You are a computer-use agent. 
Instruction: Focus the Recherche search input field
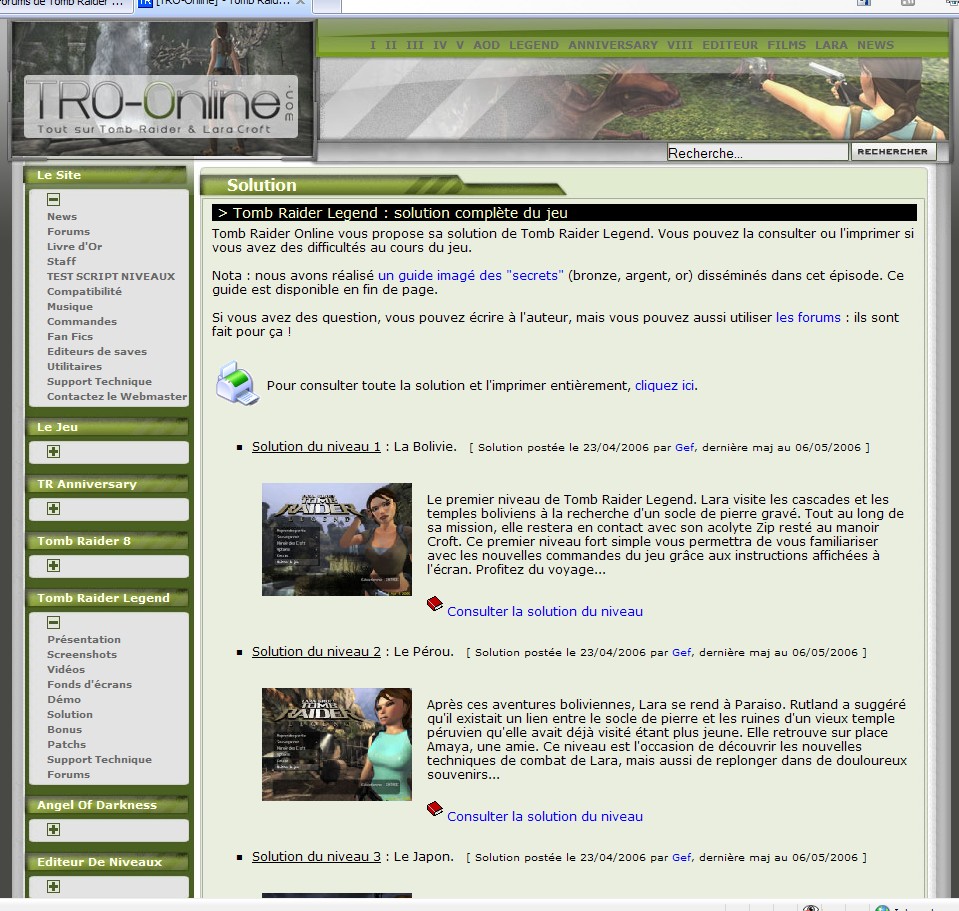[758, 152]
